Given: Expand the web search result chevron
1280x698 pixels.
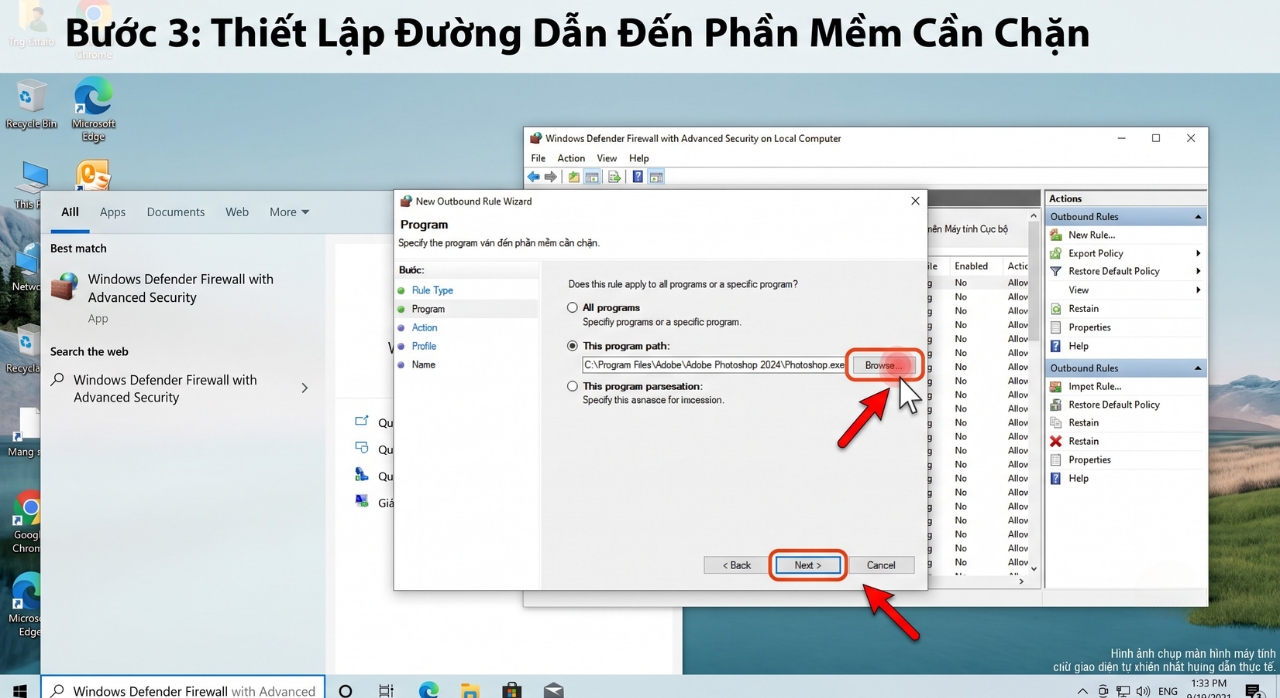Looking at the screenshot, I should [305, 388].
